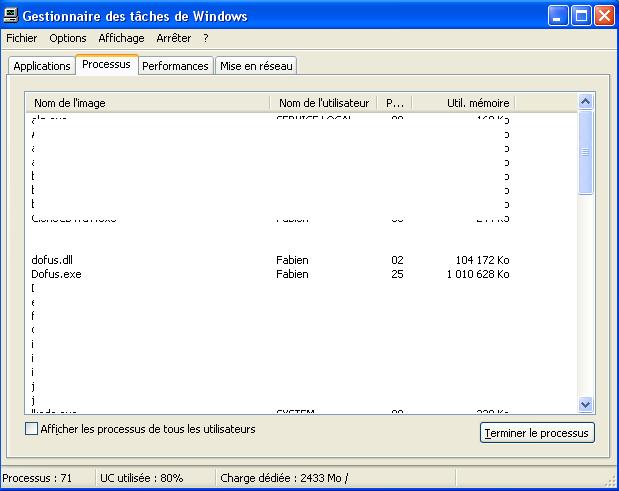Viewport: 619px width, 491px height.
Task: Switch to the Applications tab
Action: pos(42,66)
